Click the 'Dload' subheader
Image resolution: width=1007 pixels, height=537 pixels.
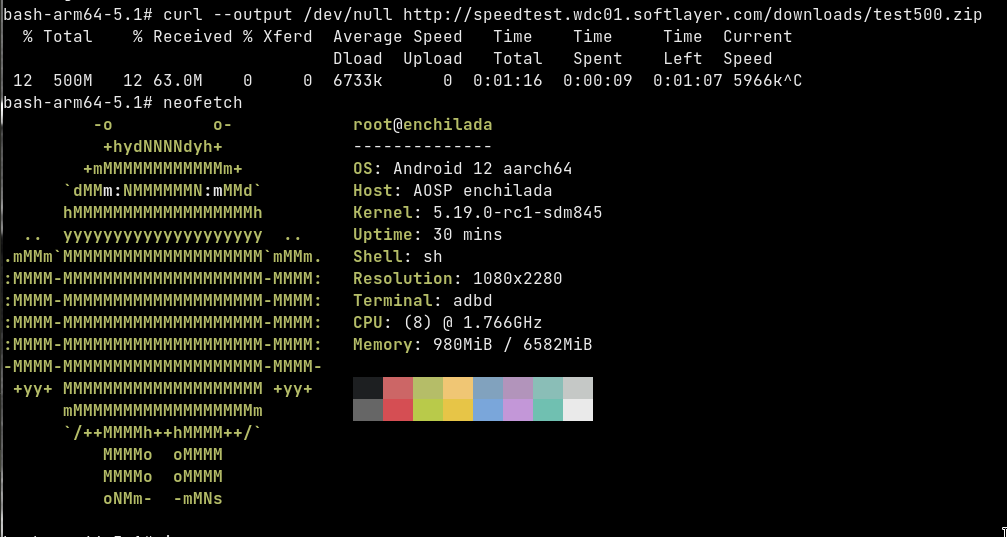[358, 58]
